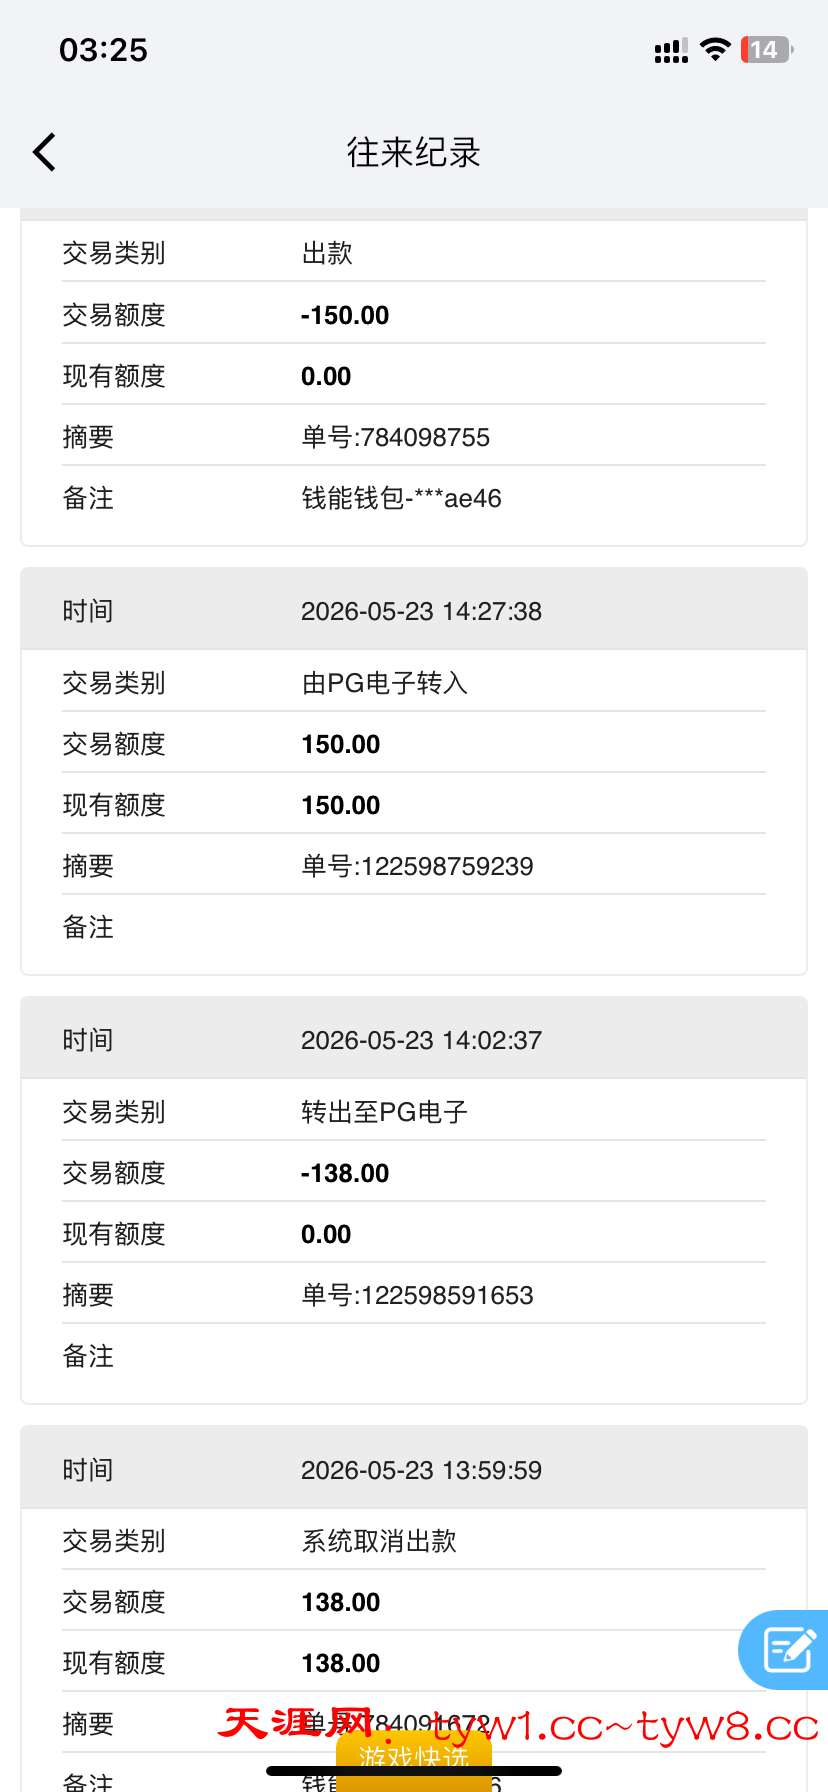Open the record dated 2026-05-23 14:02:37

(414, 1039)
